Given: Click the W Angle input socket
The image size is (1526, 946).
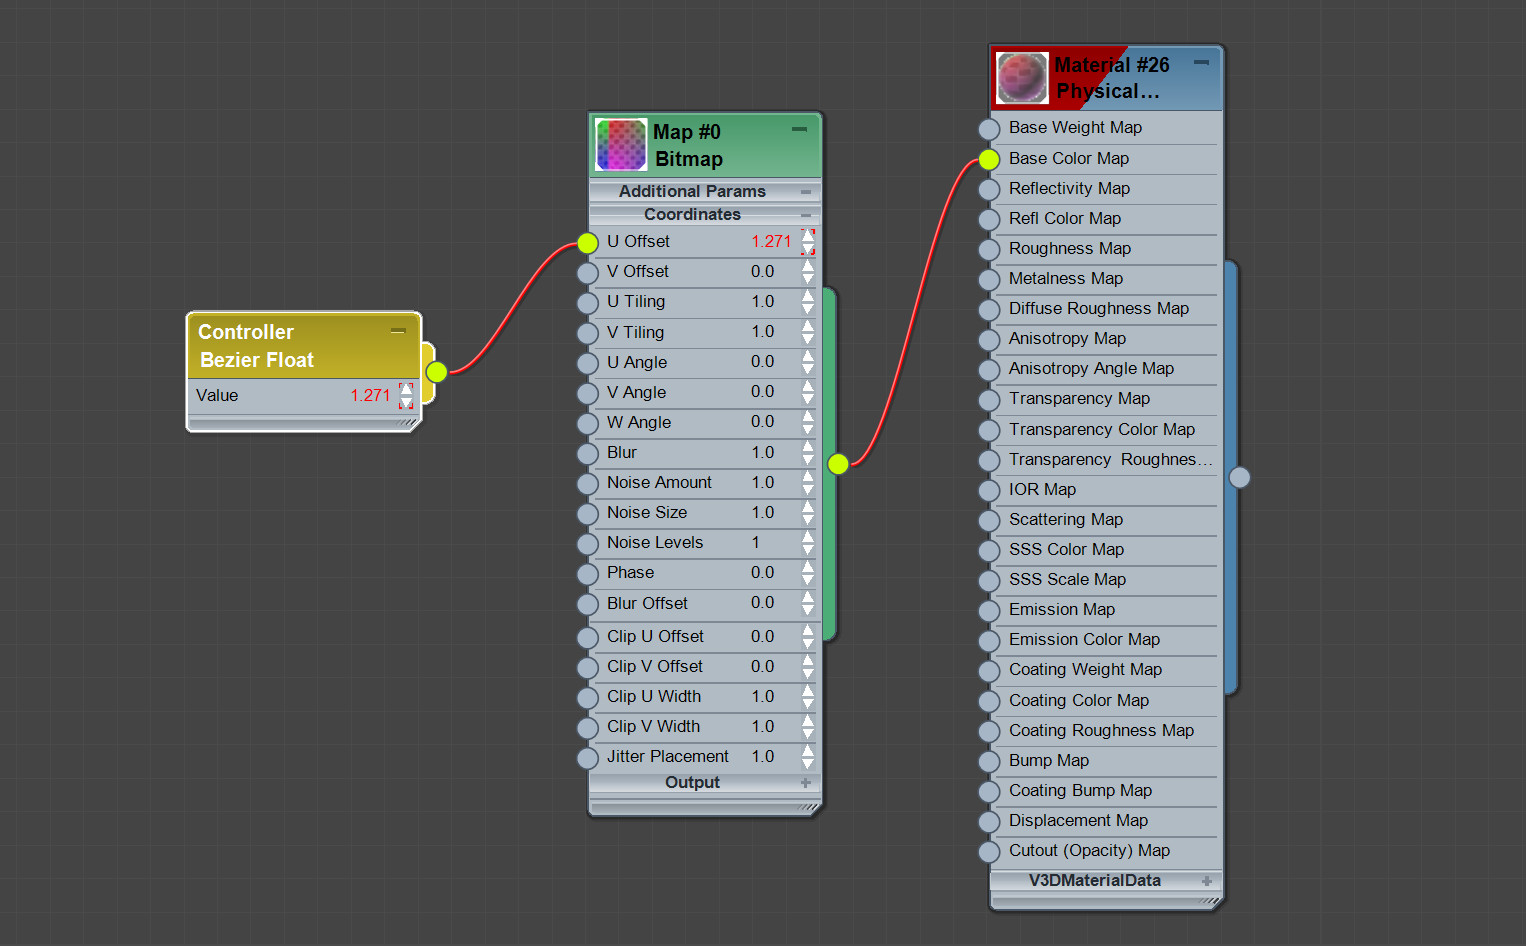Looking at the screenshot, I should (588, 423).
